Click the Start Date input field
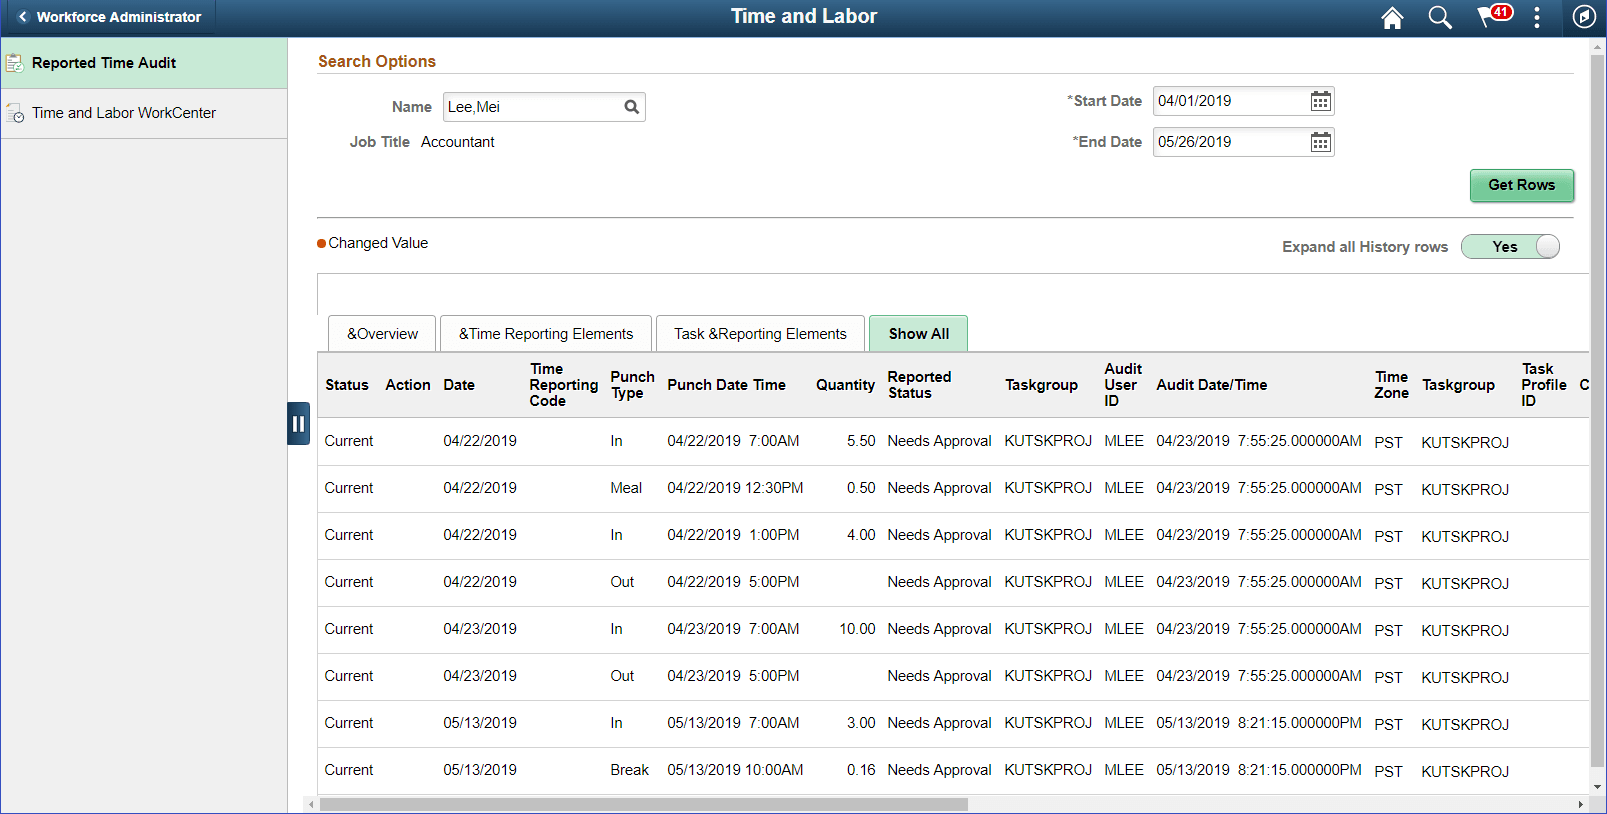 [x=1230, y=101]
